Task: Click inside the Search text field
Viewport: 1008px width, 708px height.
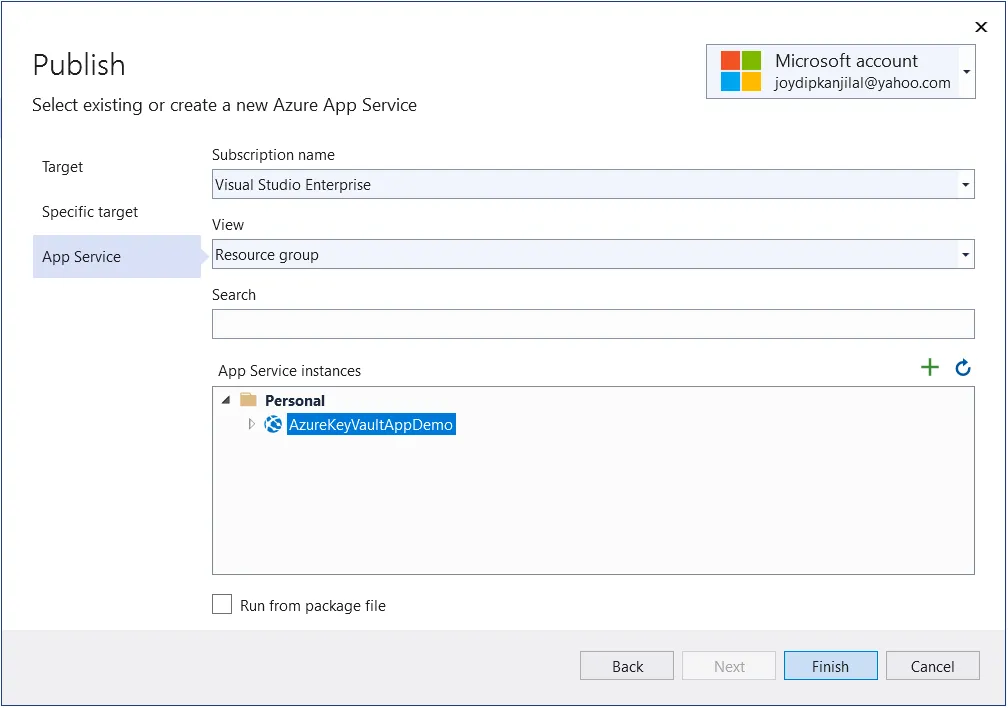Action: coord(593,324)
